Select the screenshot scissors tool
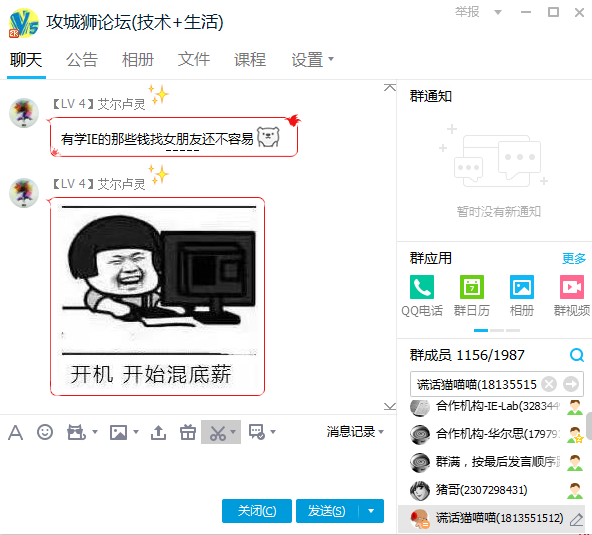Screen dimensions: 592x535 (217, 433)
